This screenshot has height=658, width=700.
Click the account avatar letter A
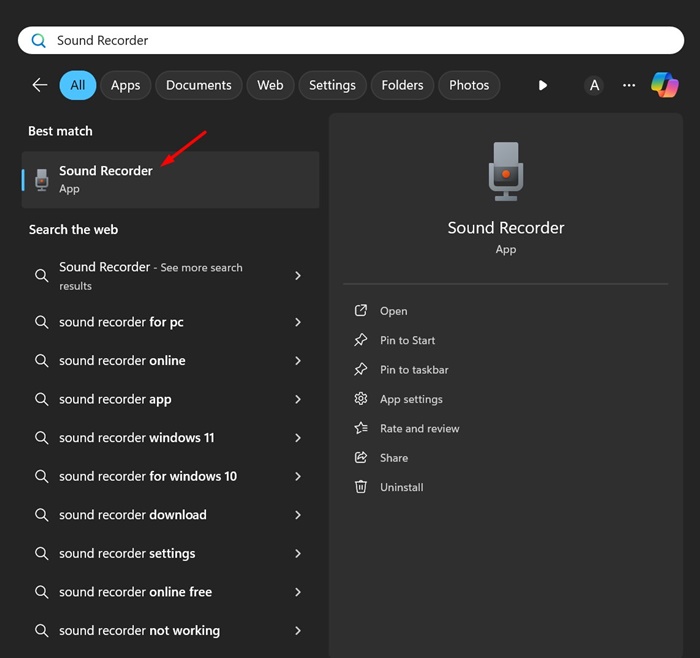click(594, 85)
